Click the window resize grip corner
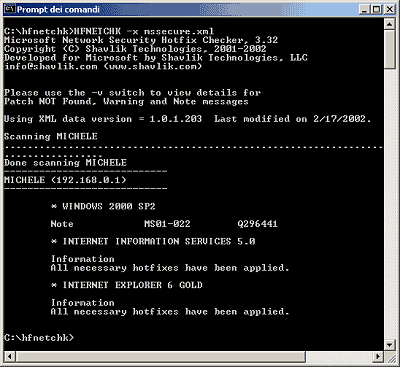This screenshot has width=400, height=367. [x=390, y=357]
